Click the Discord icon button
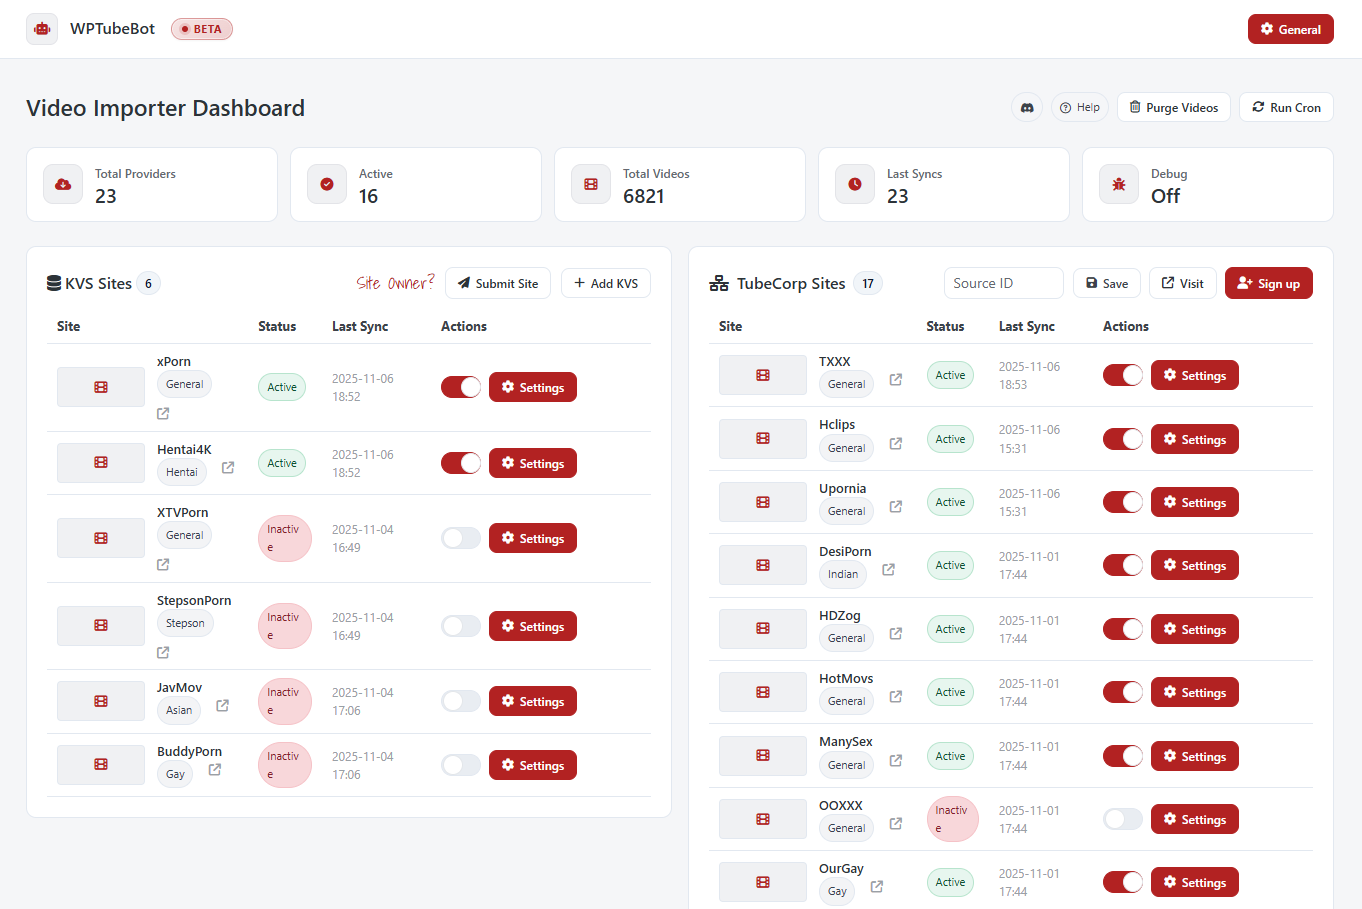Viewport: 1362px width, 909px height. pyautogui.click(x=1027, y=107)
